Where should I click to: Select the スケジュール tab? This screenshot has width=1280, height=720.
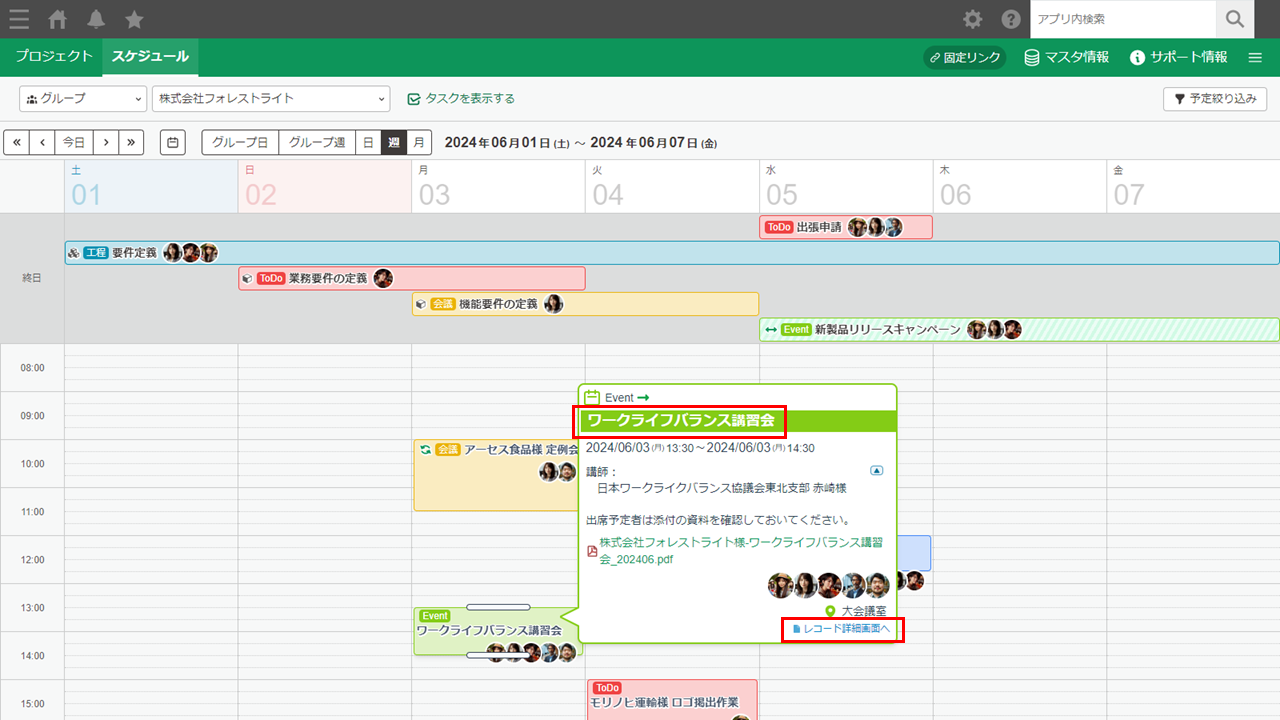150,57
